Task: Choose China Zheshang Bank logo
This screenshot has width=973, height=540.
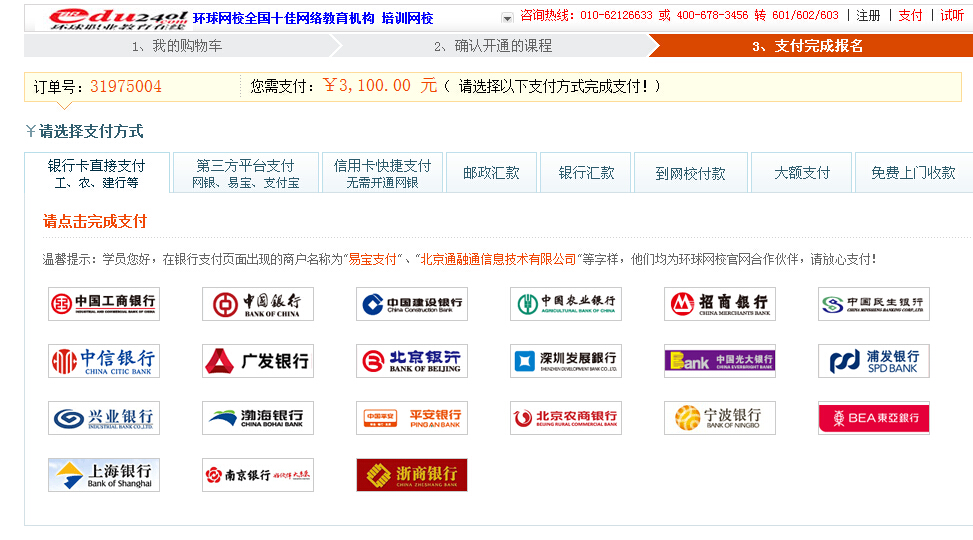Action: [411, 475]
